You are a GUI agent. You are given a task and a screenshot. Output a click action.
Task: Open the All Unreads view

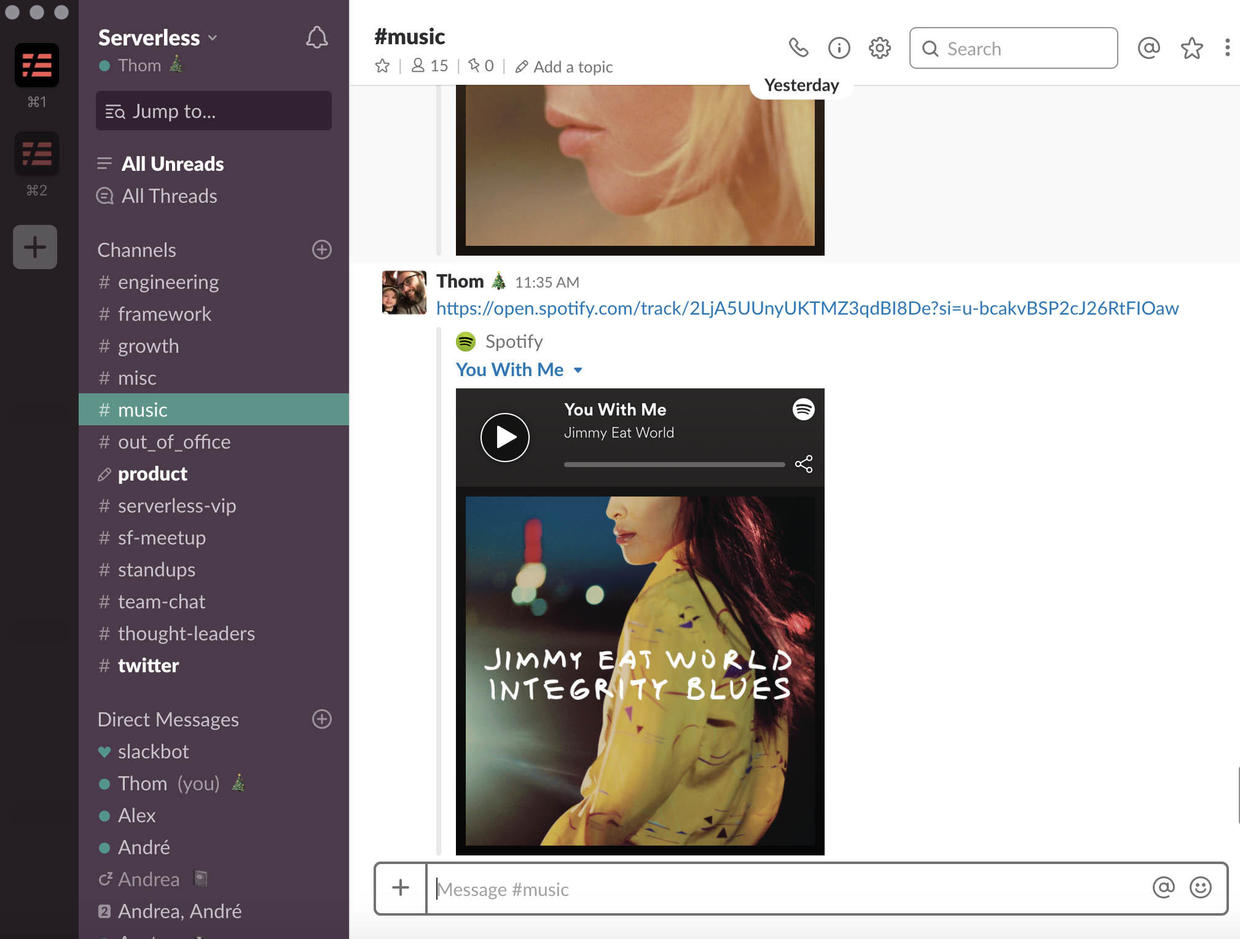tap(173, 163)
